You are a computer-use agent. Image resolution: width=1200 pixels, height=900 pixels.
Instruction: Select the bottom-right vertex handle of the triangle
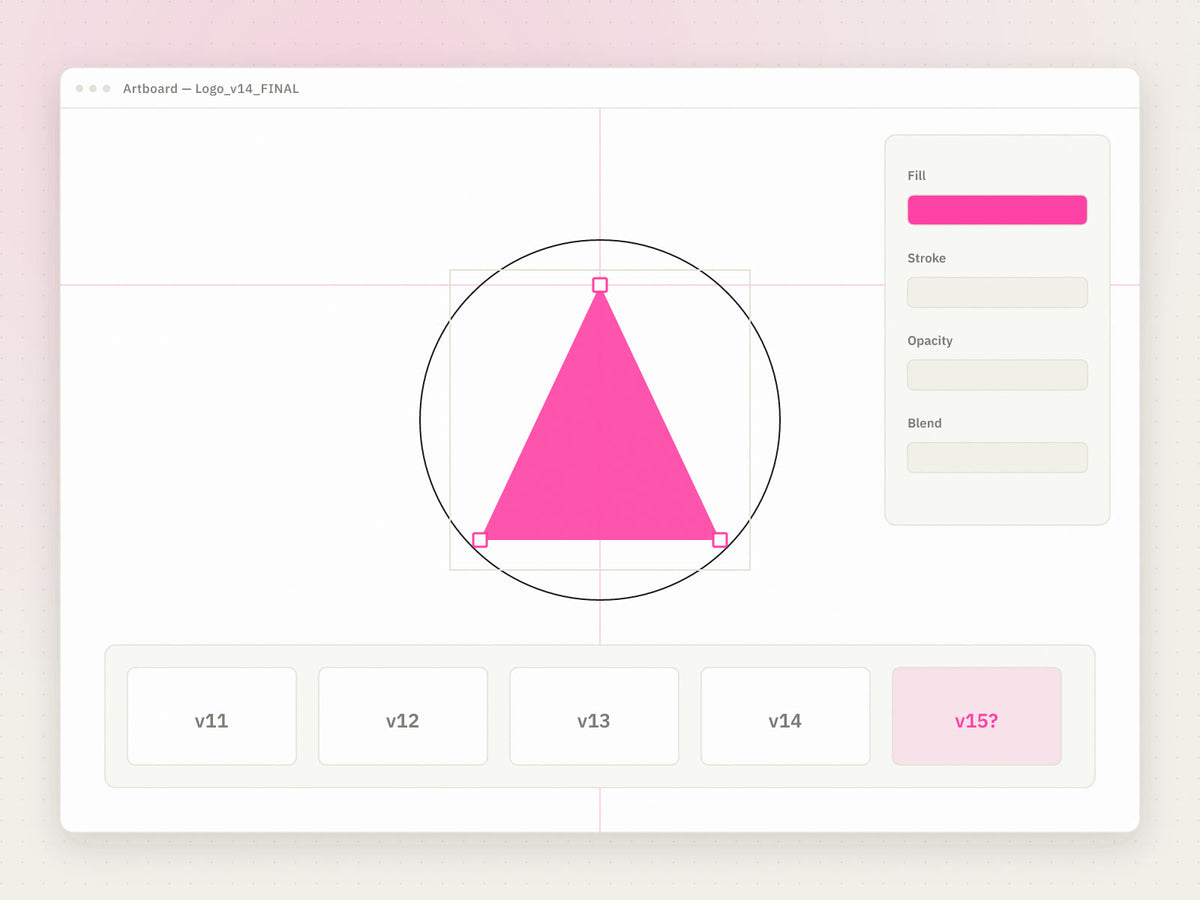tap(720, 540)
